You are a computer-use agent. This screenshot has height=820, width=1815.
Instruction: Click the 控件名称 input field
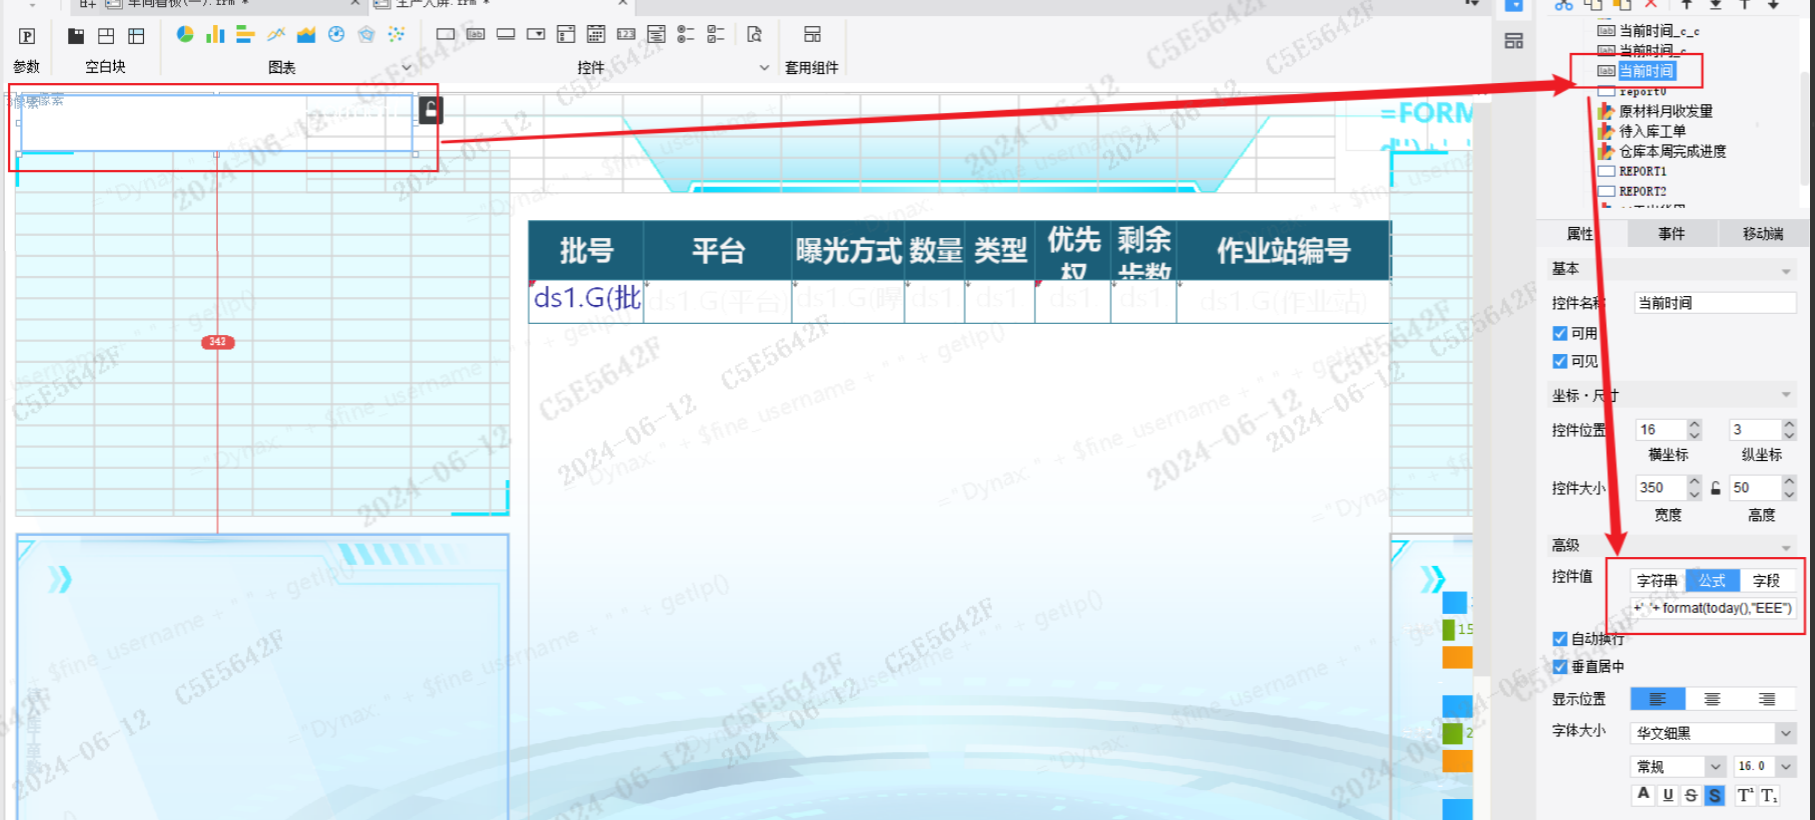coord(1714,303)
